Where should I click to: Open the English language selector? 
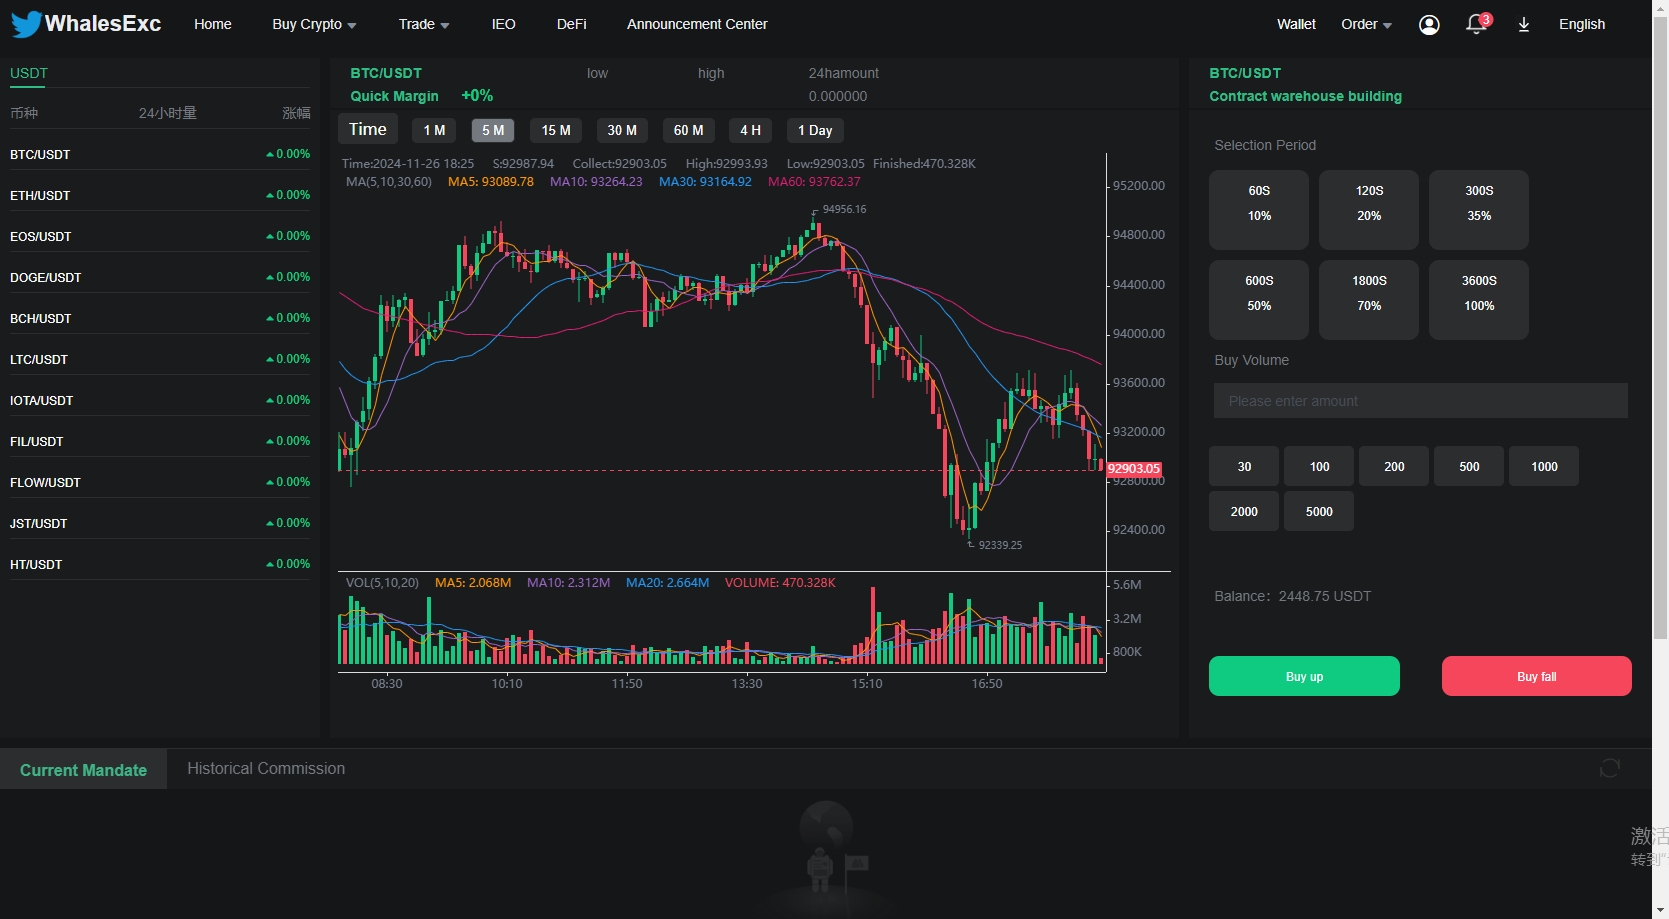pyautogui.click(x=1582, y=24)
